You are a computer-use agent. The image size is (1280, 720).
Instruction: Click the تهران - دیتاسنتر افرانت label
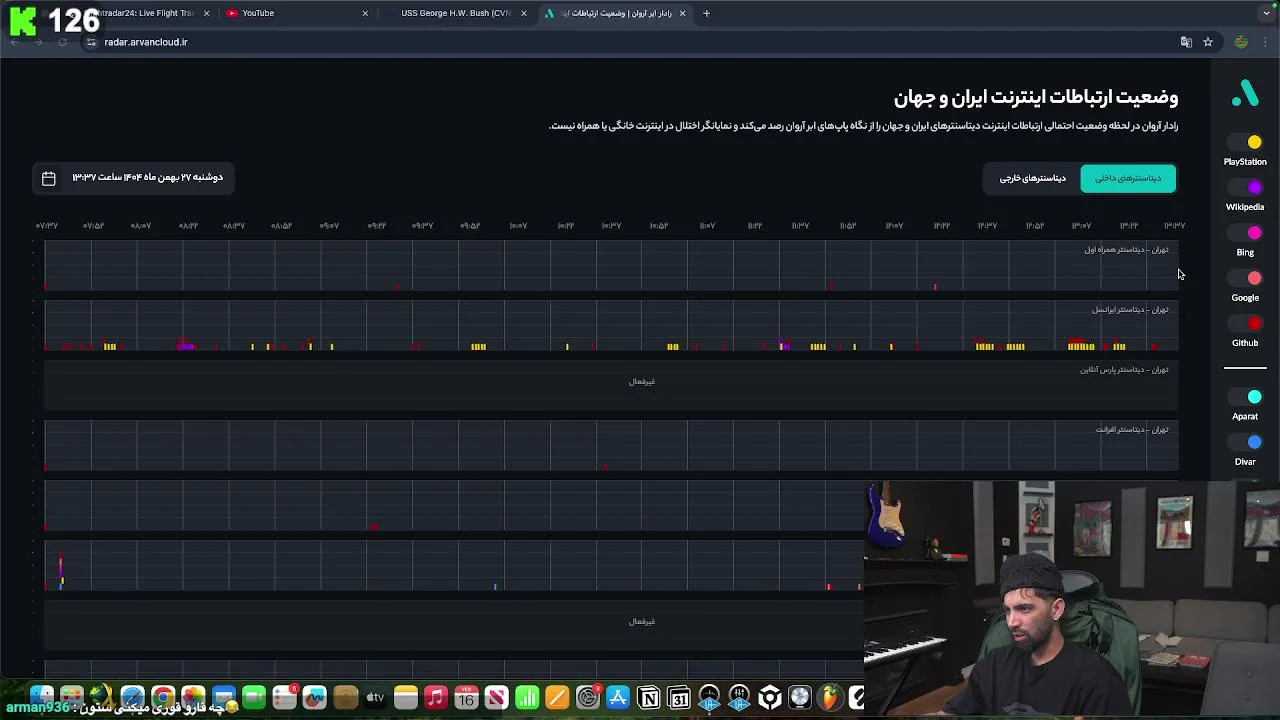tap(1132, 430)
